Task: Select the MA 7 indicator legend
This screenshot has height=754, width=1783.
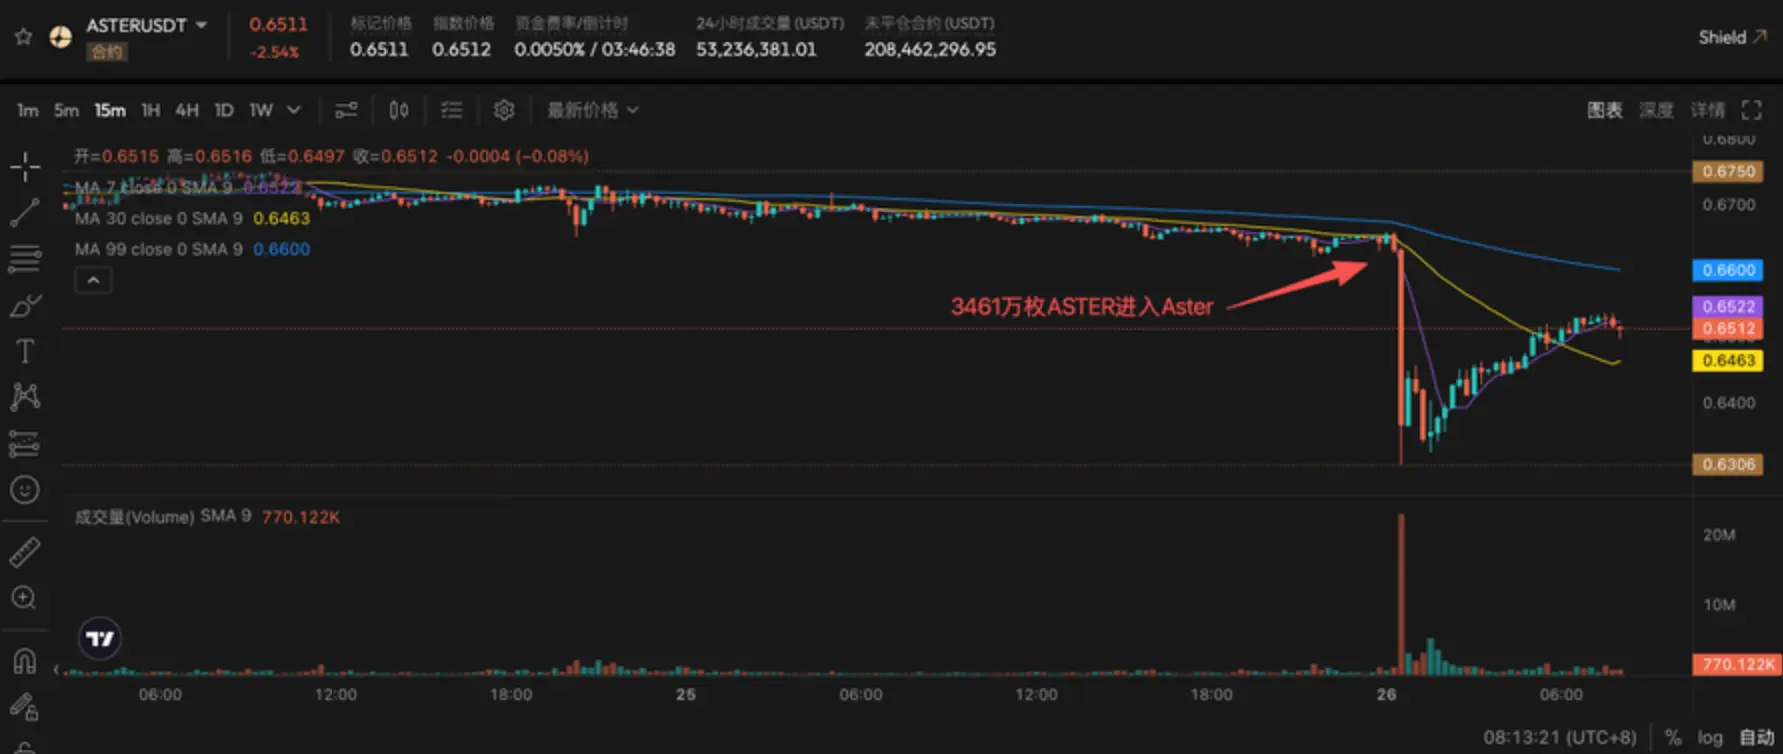Action: pos(188,187)
